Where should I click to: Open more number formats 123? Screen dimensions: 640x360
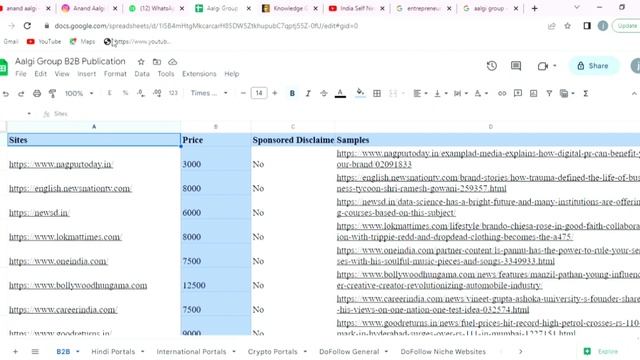[x=173, y=93]
